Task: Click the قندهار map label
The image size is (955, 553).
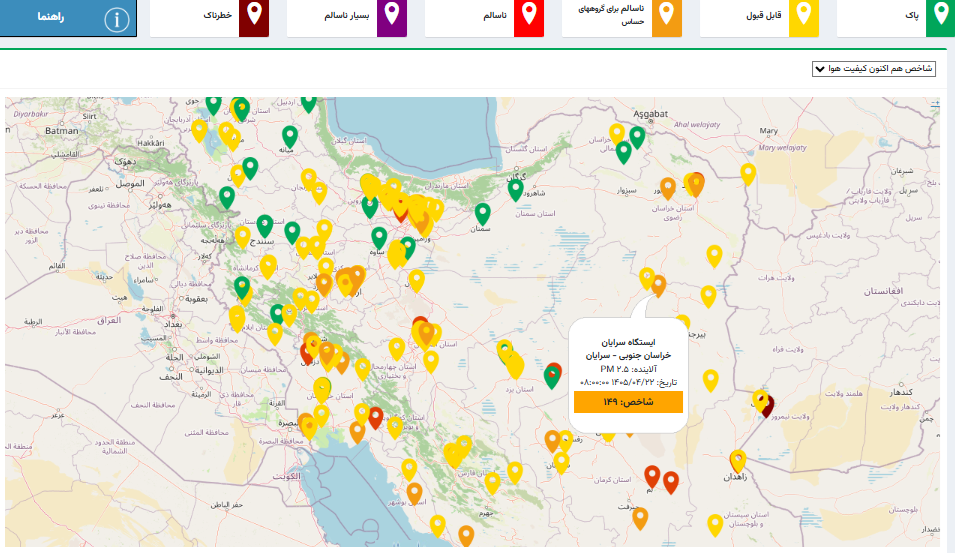Action: click(x=901, y=392)
